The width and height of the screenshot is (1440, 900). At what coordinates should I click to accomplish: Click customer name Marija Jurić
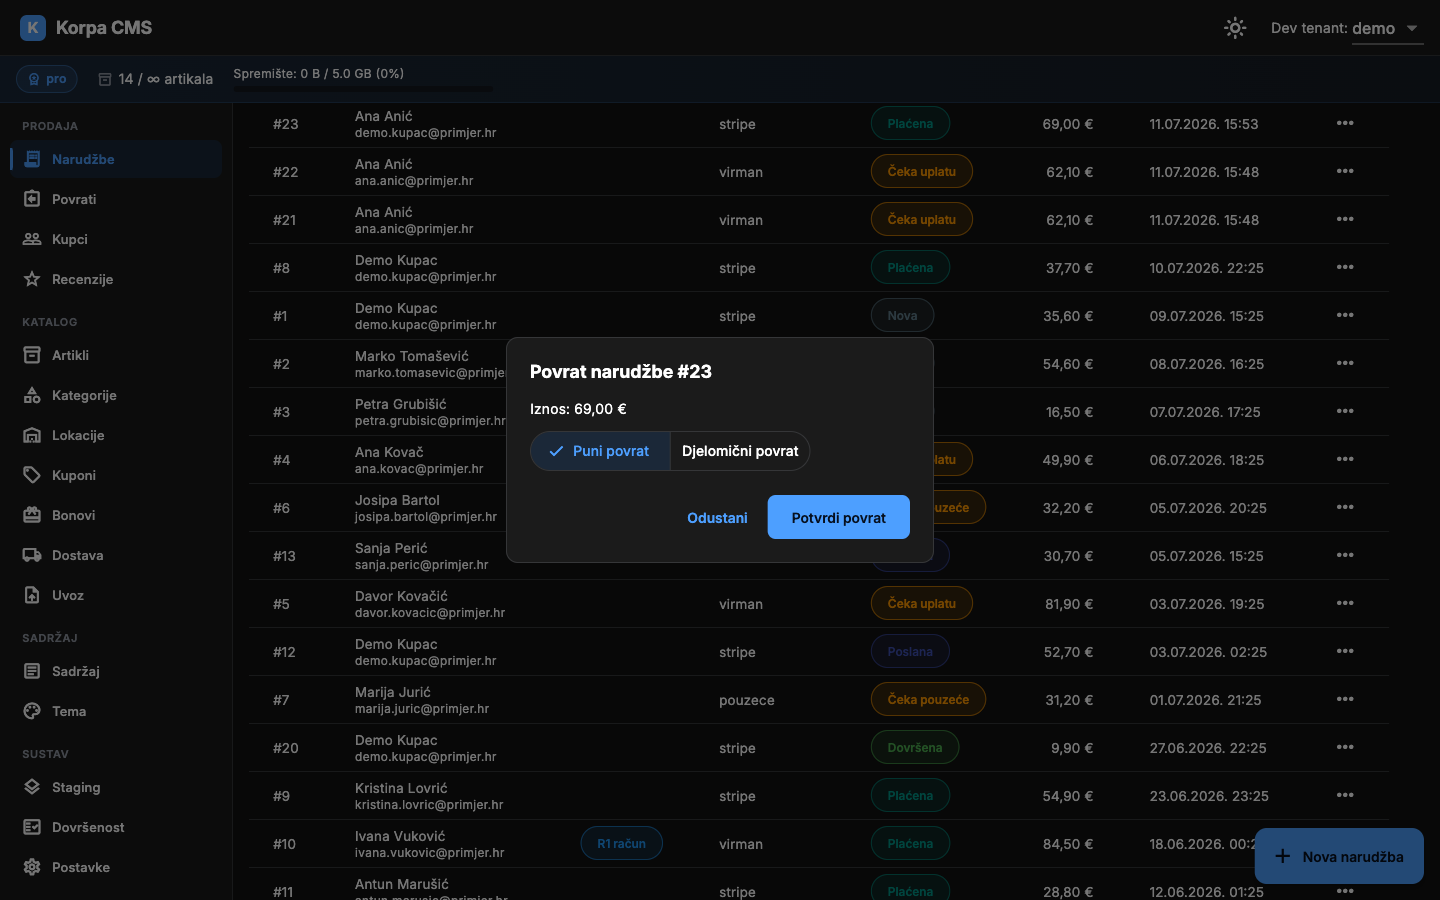pos(393,692)
